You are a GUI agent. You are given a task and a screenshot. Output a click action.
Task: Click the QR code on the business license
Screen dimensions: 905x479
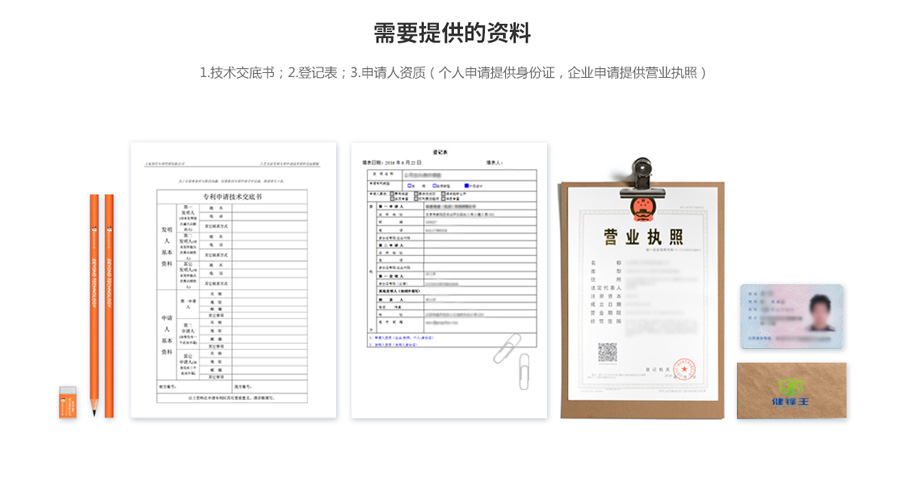607,352
